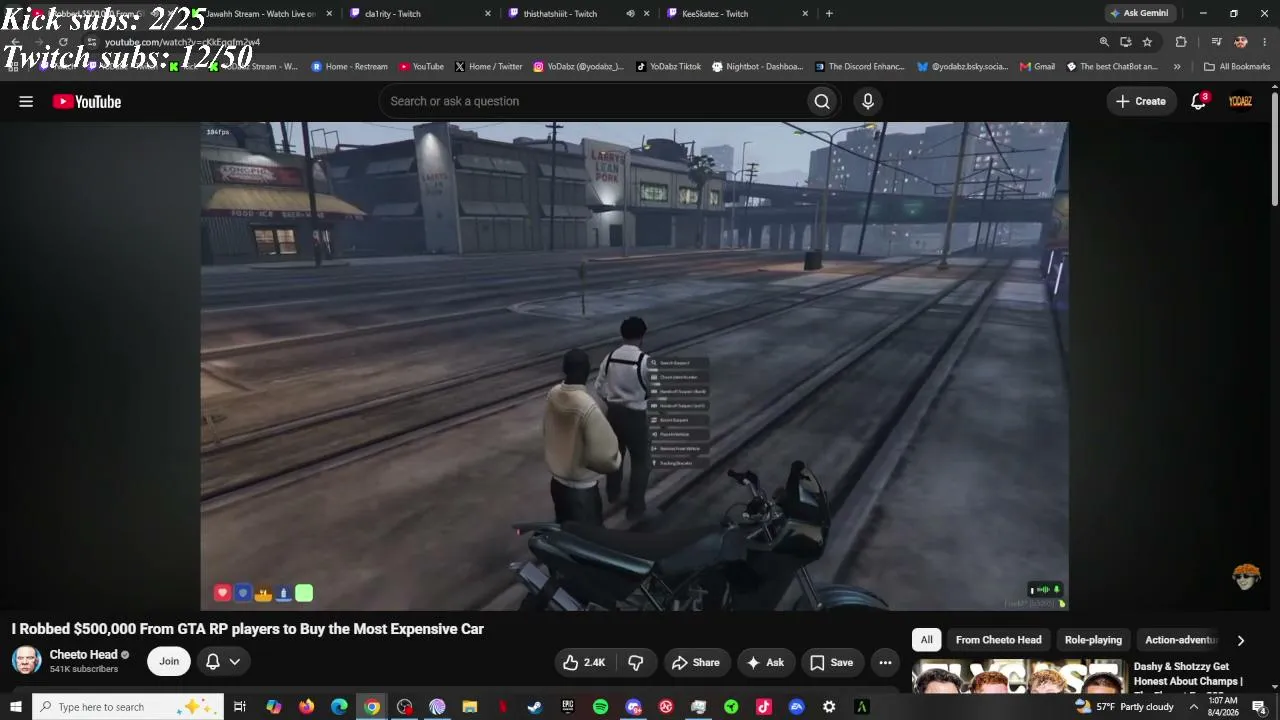
Task: Click the Create button
Action: pos(1141,101)
